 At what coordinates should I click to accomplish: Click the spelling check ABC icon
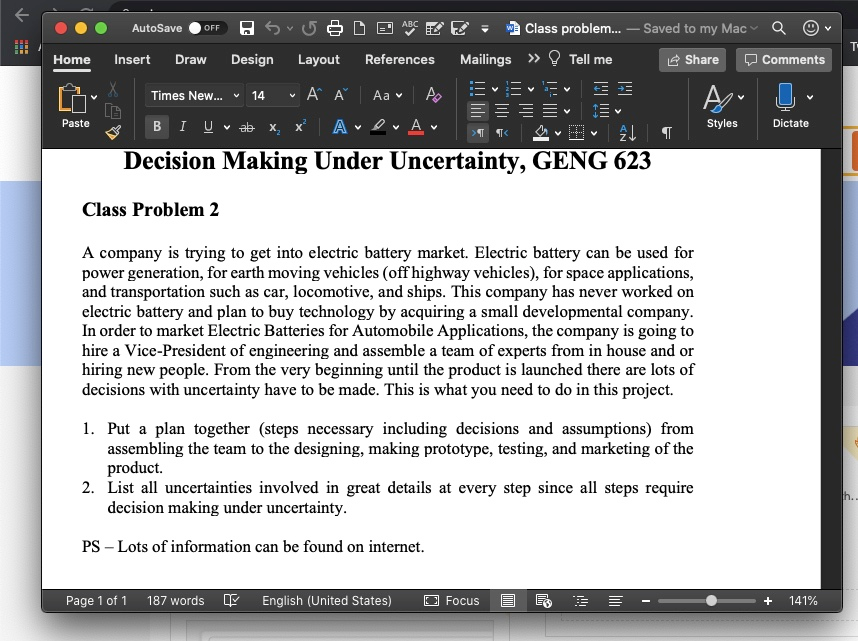click(409, 28)
